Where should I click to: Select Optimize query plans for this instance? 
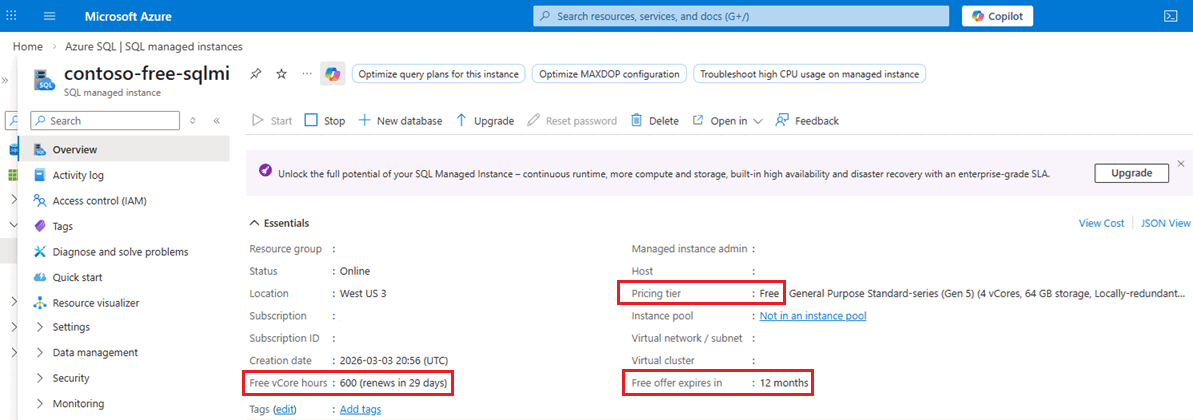[438, 74]
